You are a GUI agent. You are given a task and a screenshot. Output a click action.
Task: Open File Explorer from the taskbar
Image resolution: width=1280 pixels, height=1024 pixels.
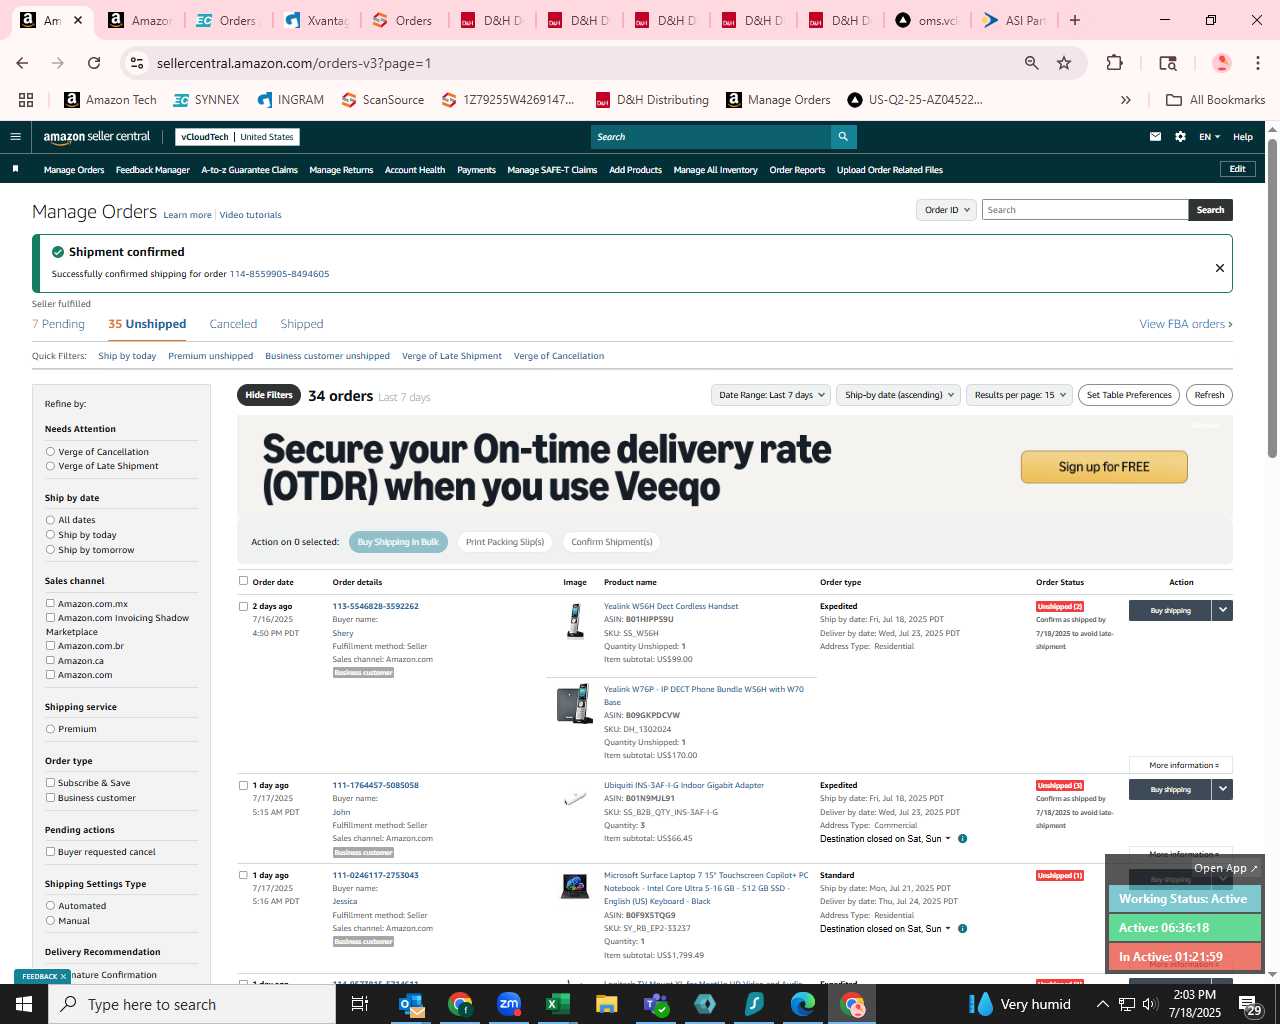click(606, 1004)
